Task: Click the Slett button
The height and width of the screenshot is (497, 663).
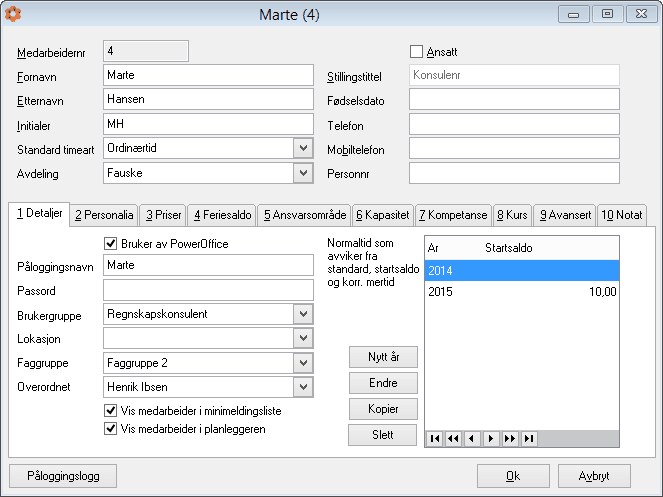Action: [x=382, y=435]
